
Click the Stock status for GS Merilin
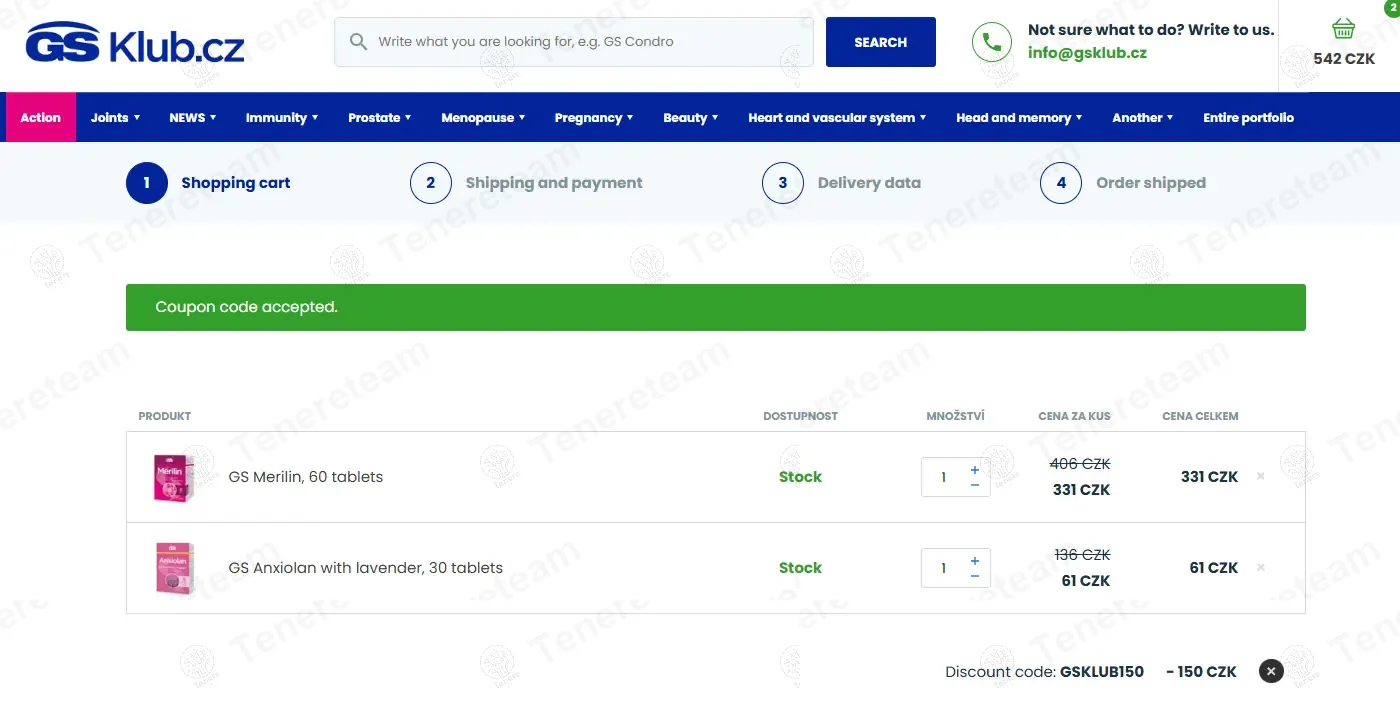pyautogui.click(x=800, y=477)
